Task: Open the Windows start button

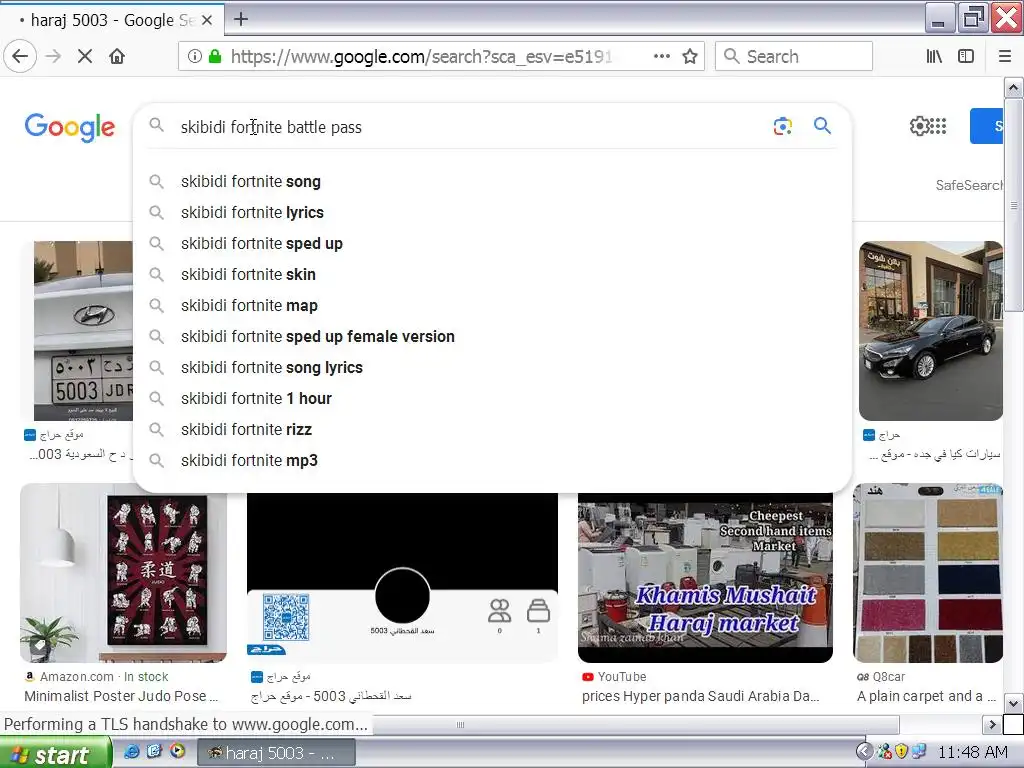Action: pos(56,754)
